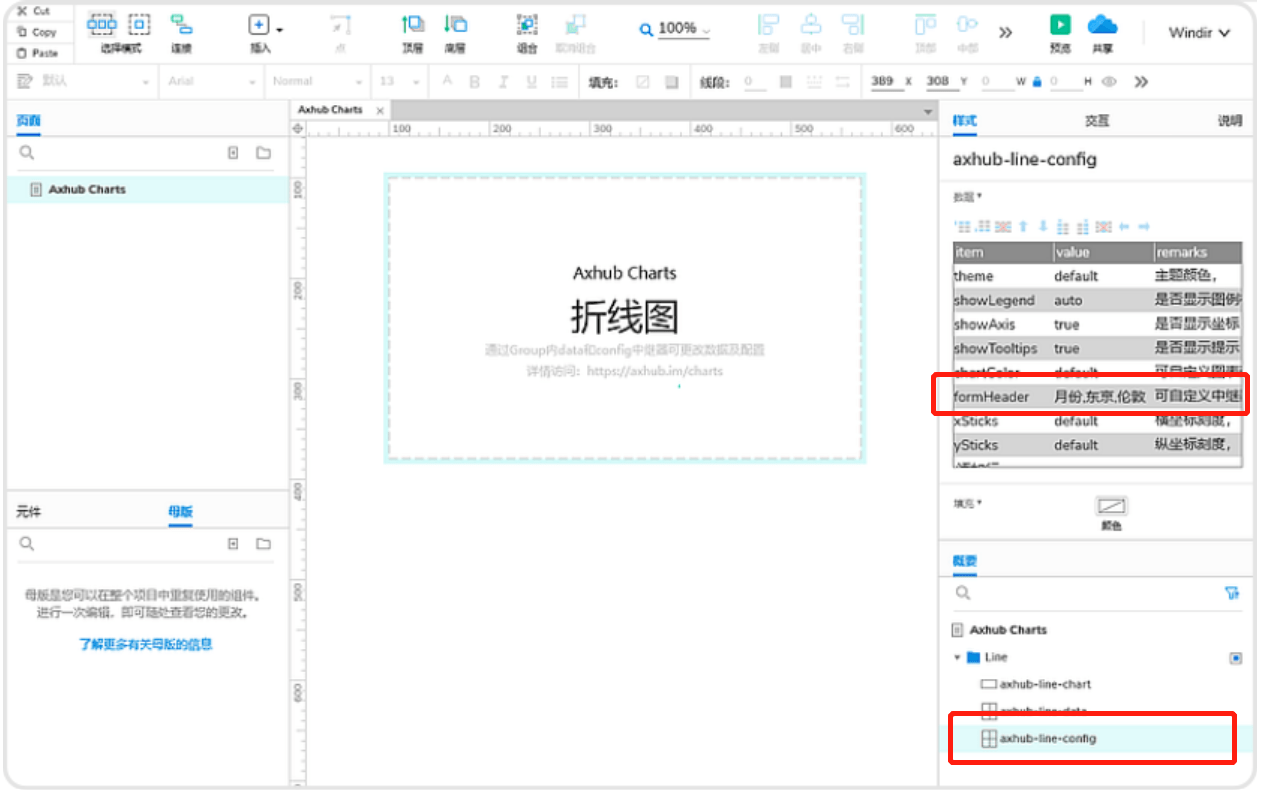Activate the 连接 connector tool

pyautogui.click(x=180, y=26)
